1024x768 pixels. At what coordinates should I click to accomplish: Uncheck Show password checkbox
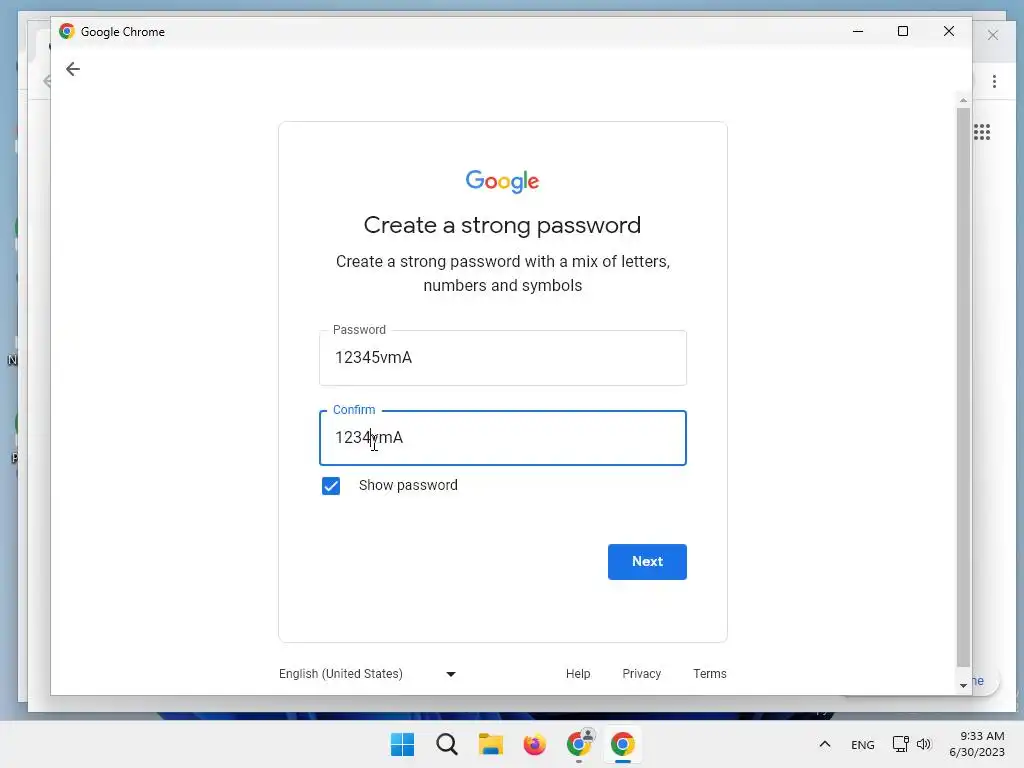point(331,486)
